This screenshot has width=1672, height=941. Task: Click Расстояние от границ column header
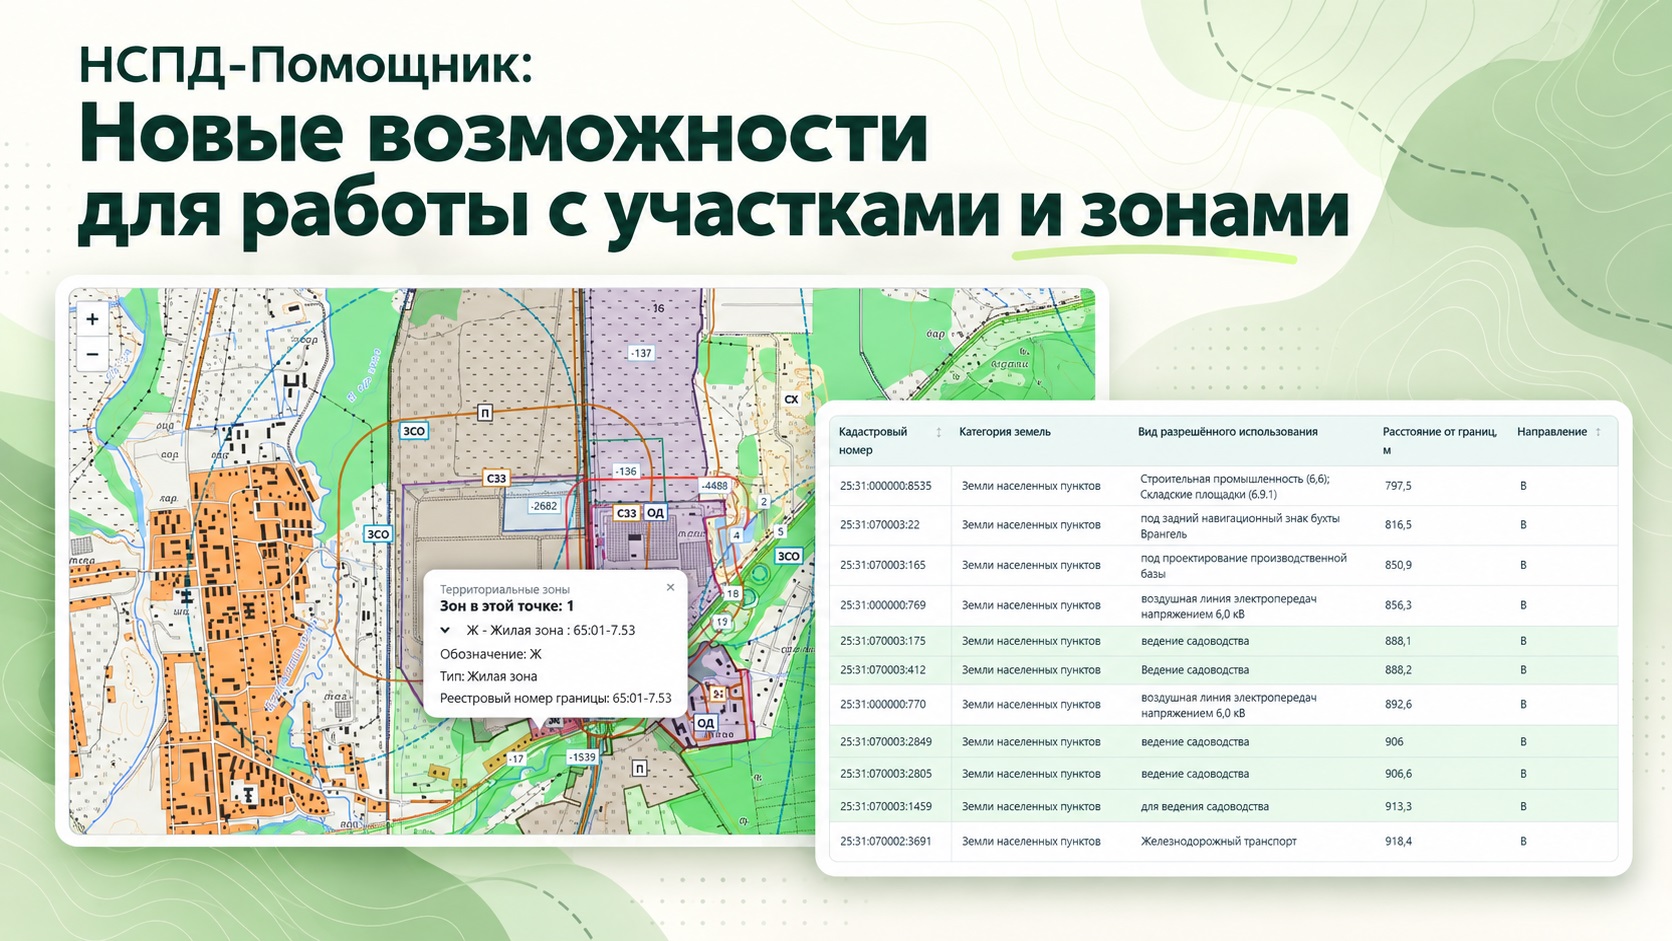1439,440
